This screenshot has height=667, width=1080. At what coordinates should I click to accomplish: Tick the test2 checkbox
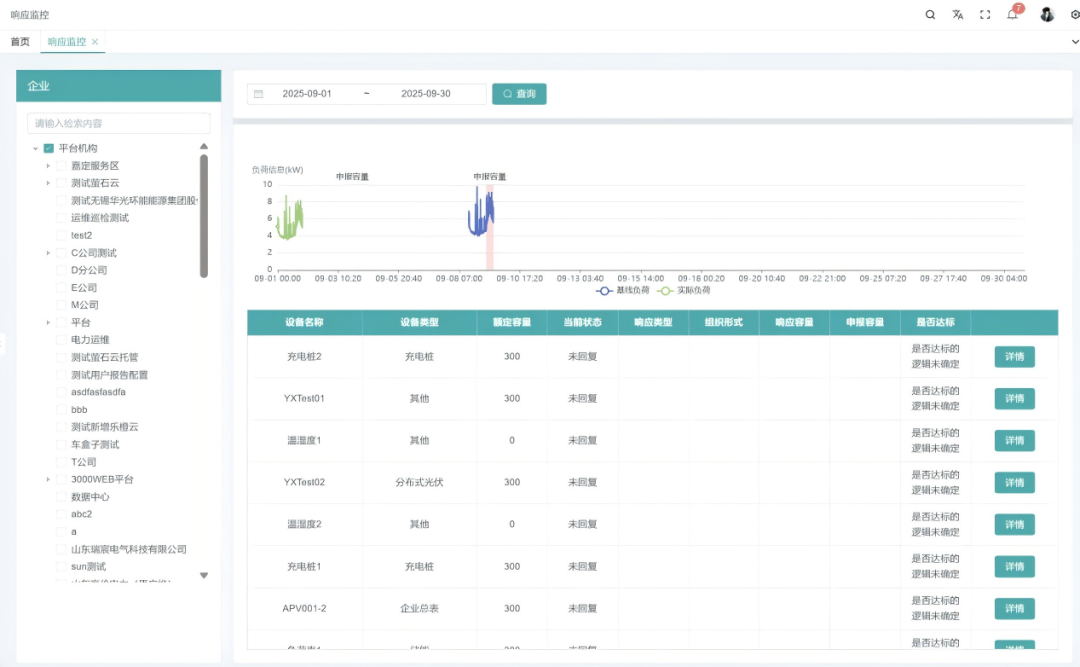coord(61,235)
